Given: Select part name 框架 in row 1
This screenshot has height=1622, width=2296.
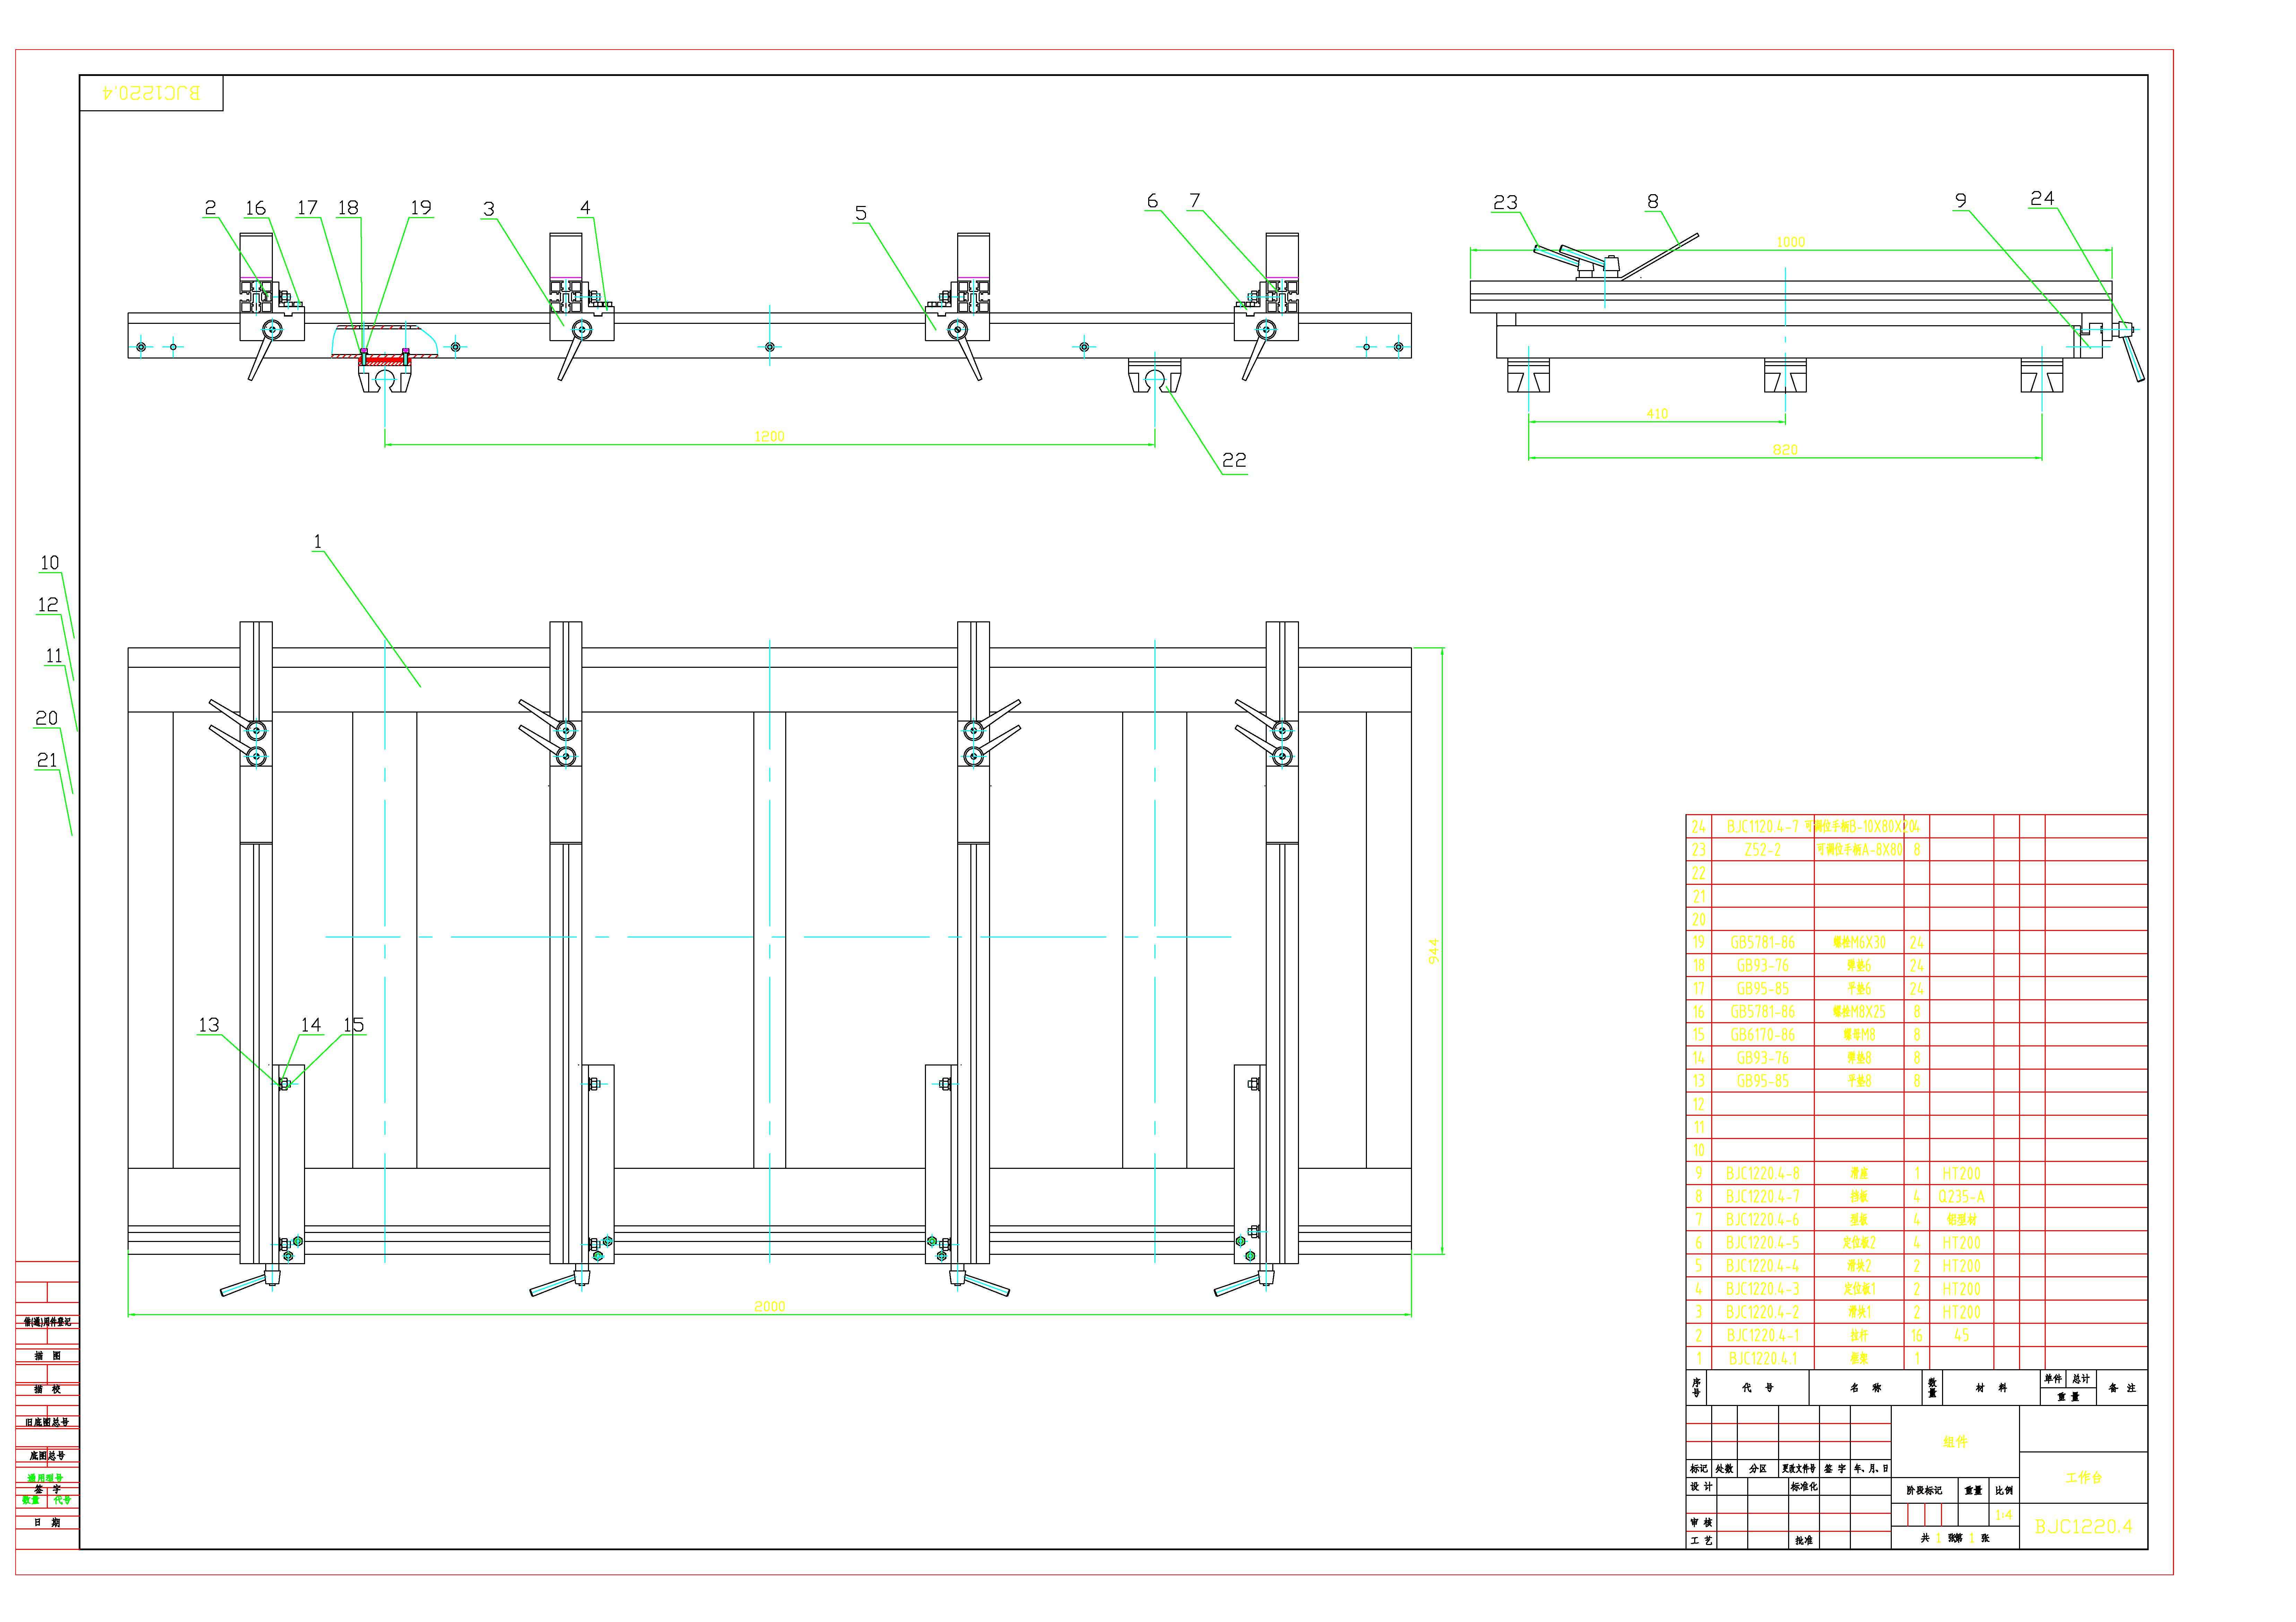Looking at the screenshot, I should tap(1859, 1358).
